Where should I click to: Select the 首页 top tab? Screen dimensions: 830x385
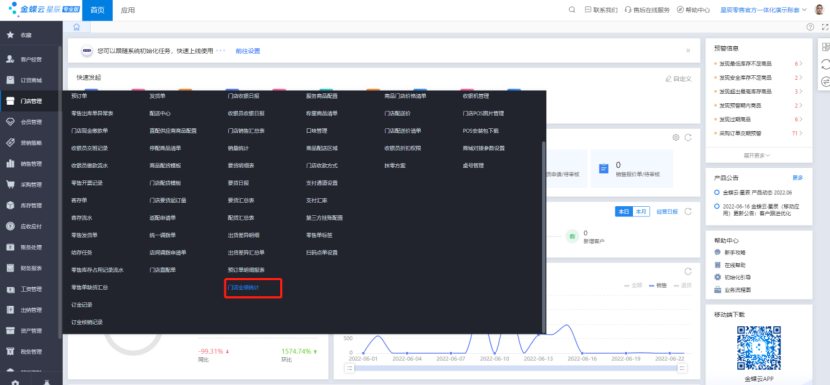[97, 10]
